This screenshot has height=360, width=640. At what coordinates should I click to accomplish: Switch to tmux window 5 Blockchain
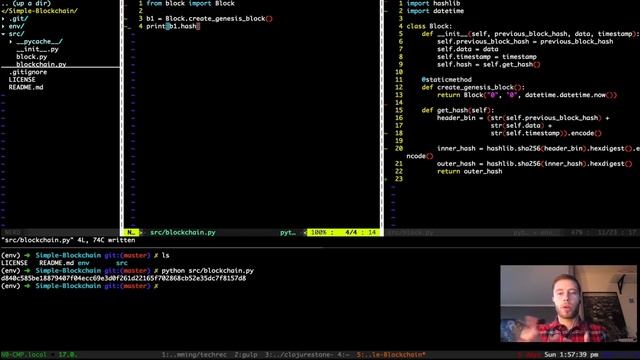pos(391,355)
